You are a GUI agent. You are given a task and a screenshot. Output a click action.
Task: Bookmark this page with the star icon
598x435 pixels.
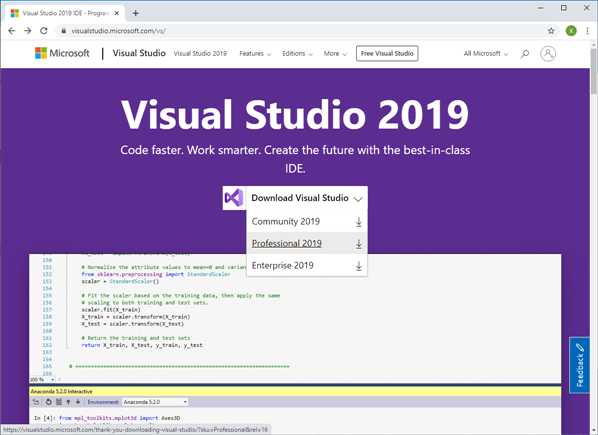[x=551, y=31]
